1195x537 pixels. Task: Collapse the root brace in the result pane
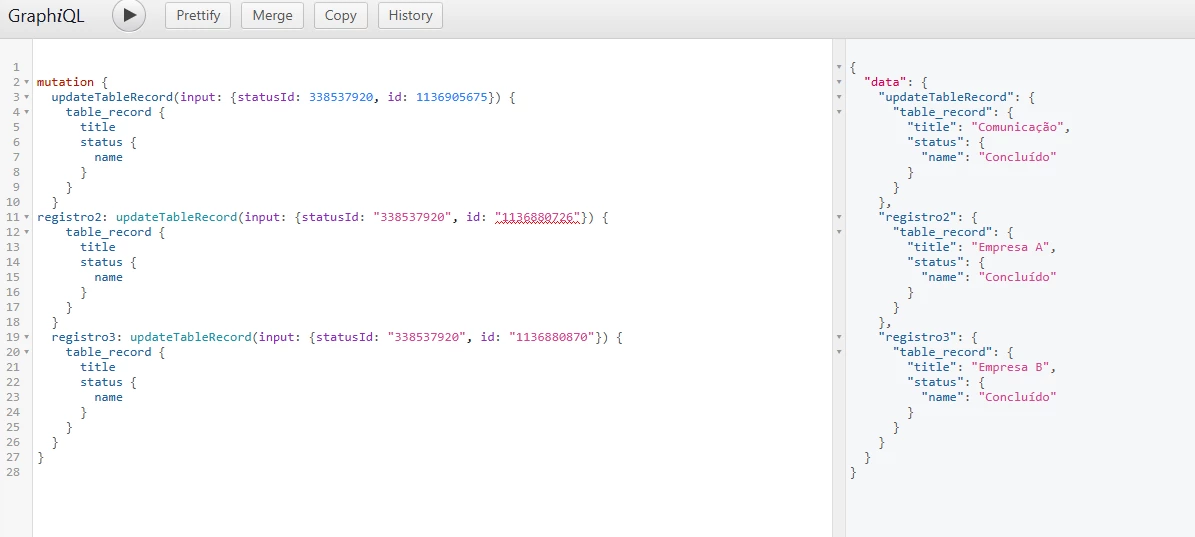839,67
